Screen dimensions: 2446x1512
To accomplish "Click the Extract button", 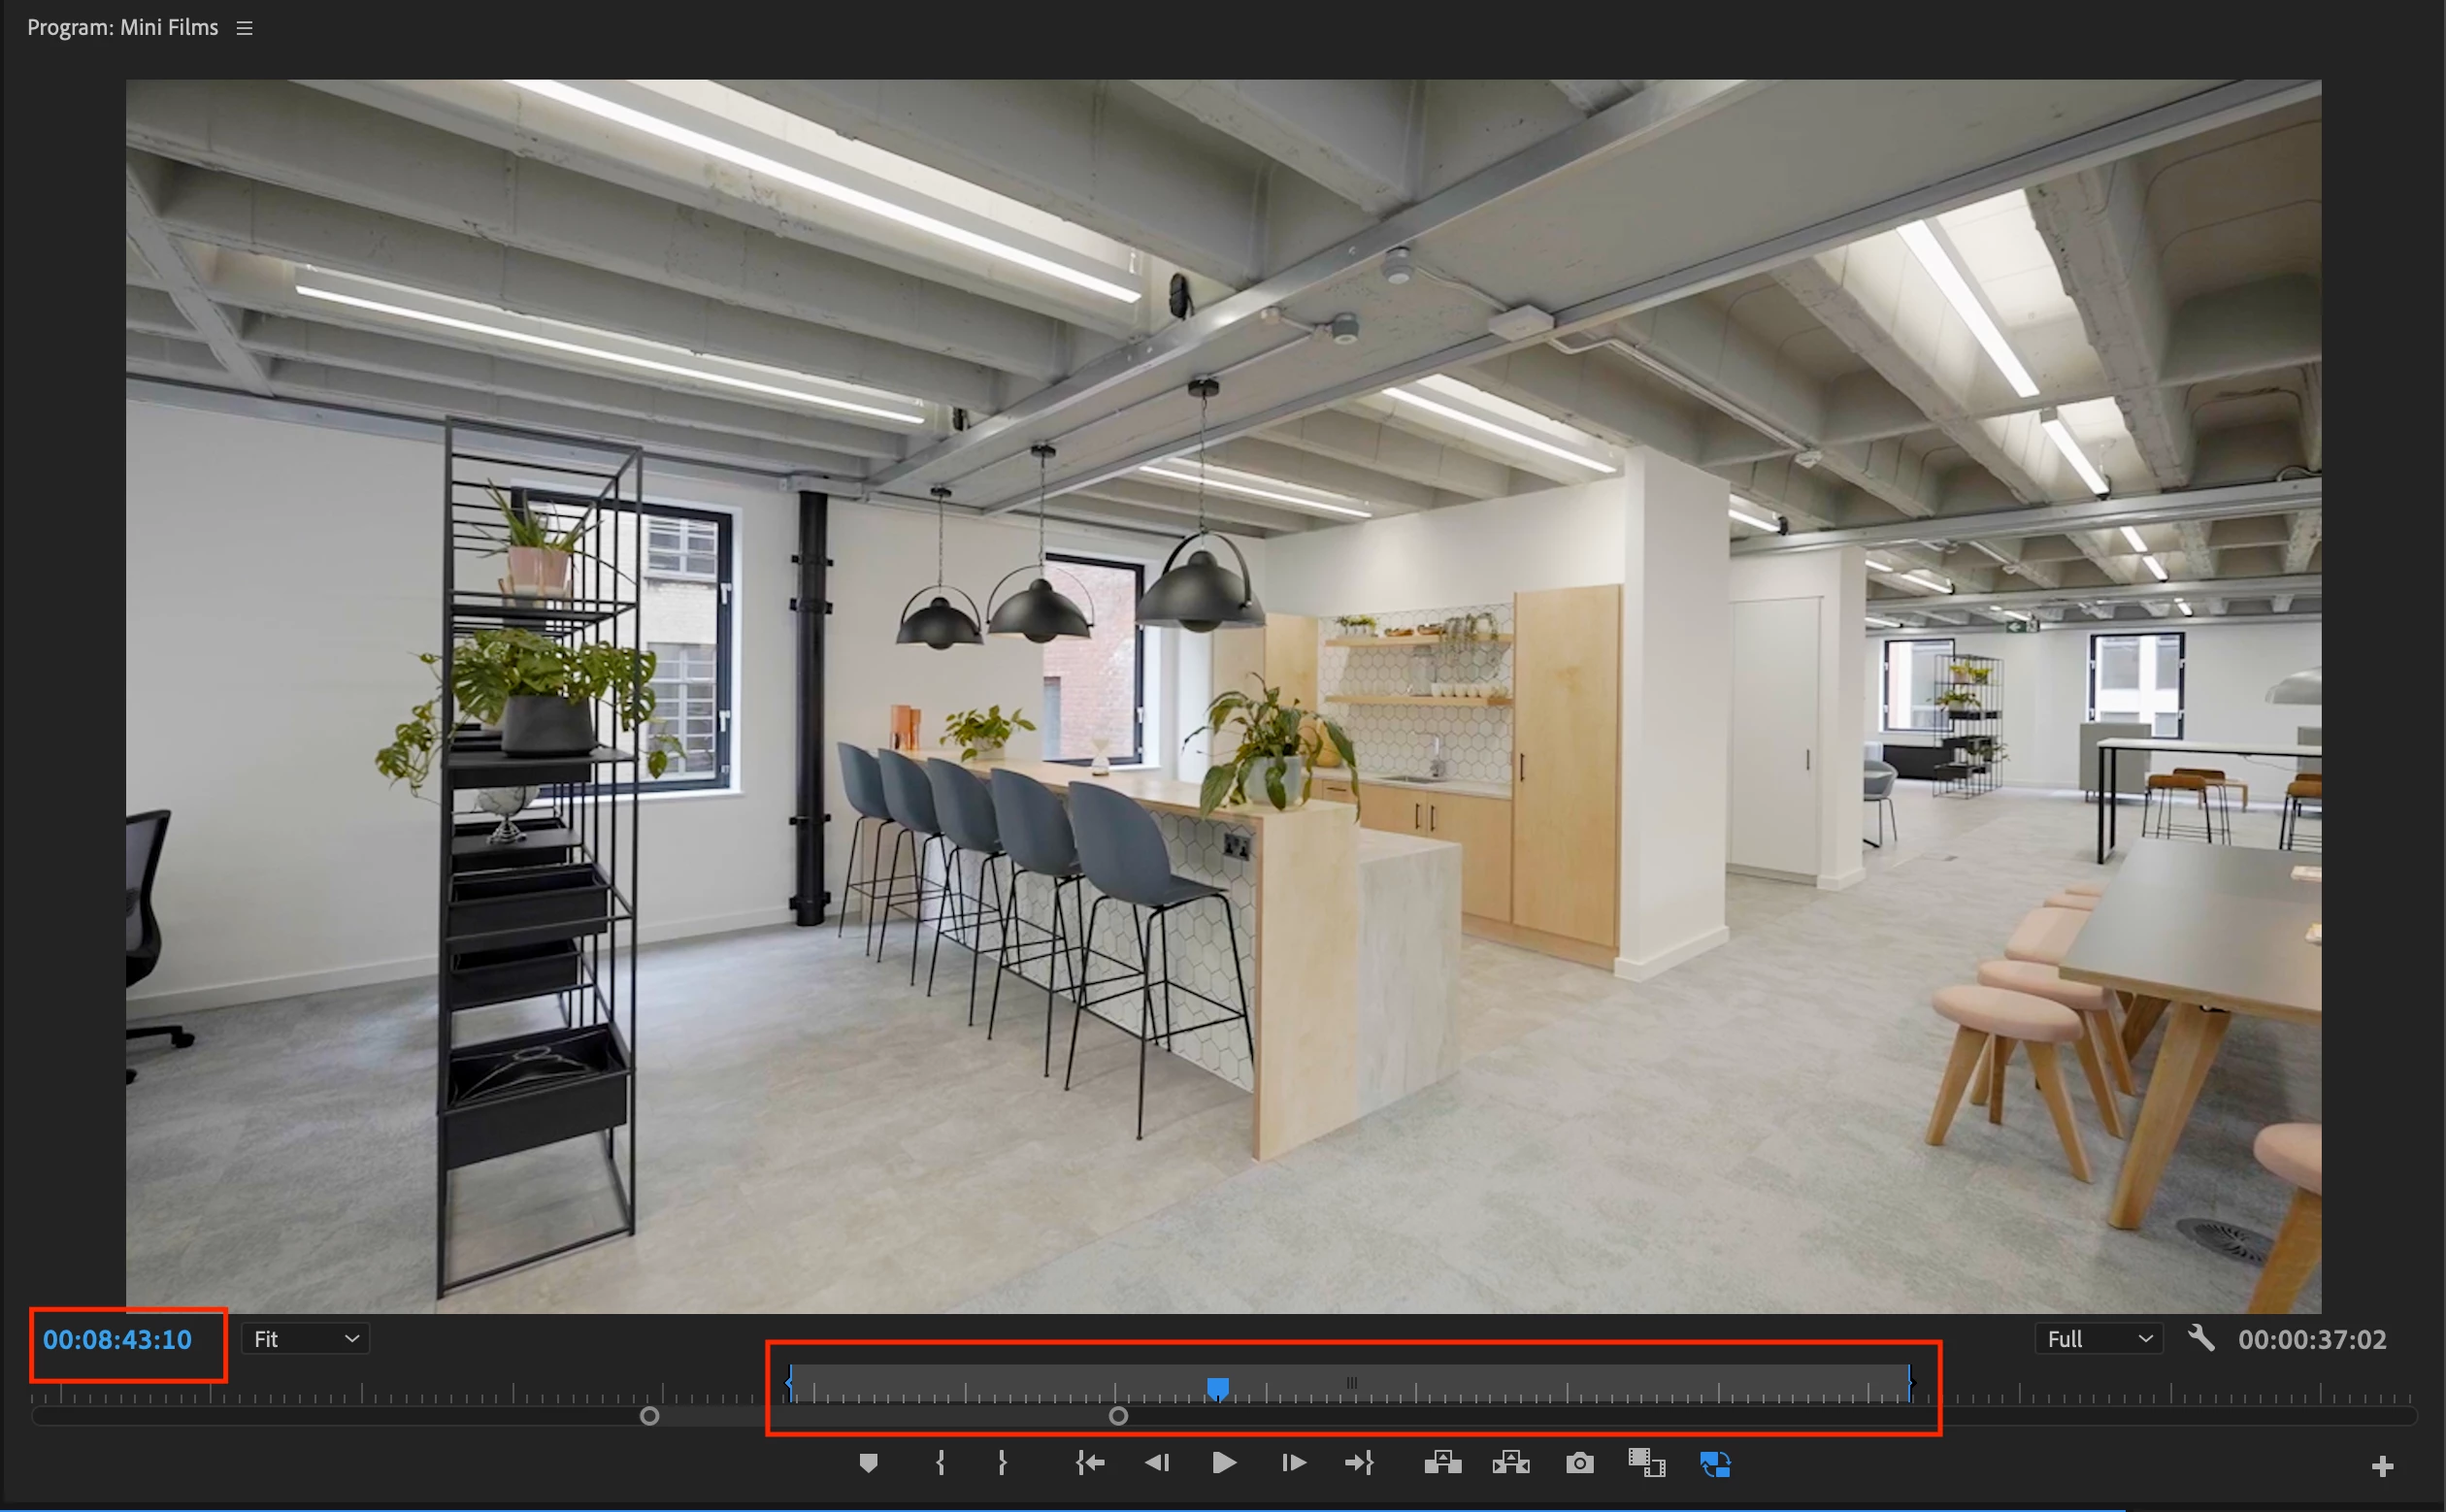I will pyautogui.click(x=1511, y=1463).
